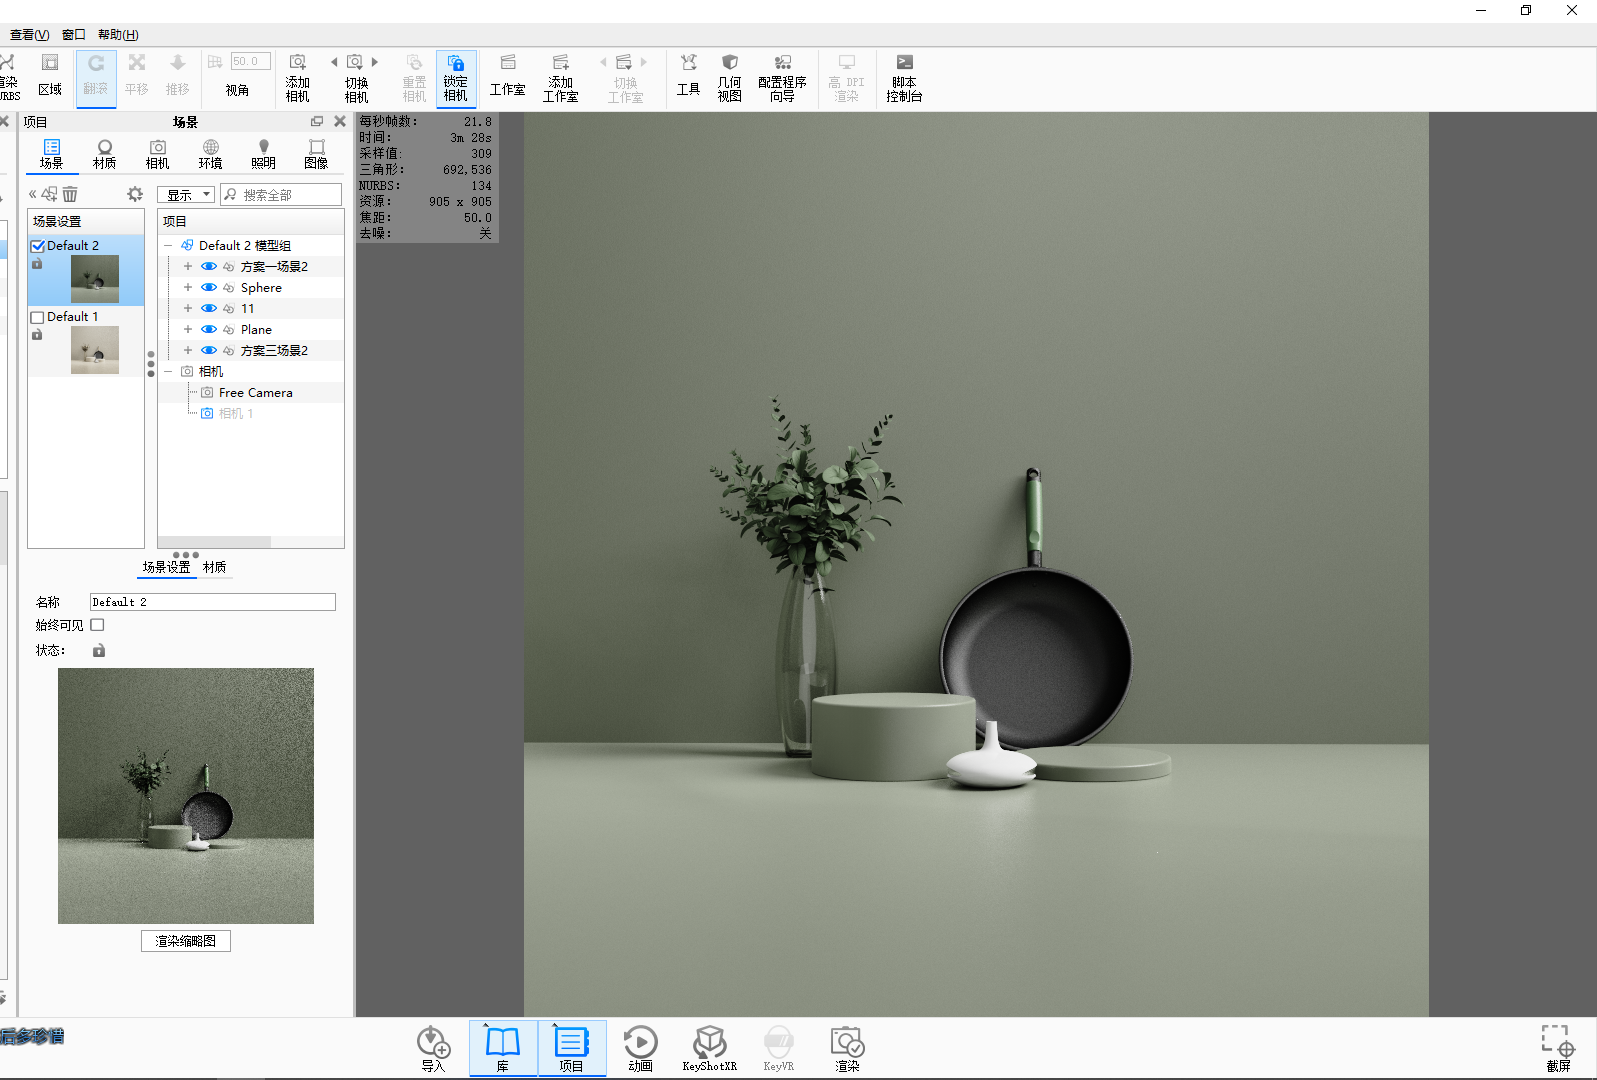The width and height of the screenshot is (1597, 1080).
Task: Open the Help (帮助) menu
Action: (118, 35)
